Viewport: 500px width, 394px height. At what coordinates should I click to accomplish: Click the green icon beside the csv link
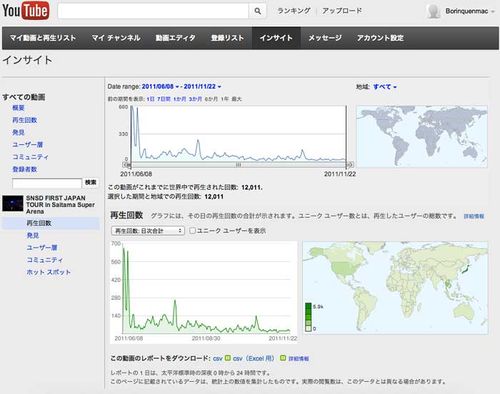228,358
